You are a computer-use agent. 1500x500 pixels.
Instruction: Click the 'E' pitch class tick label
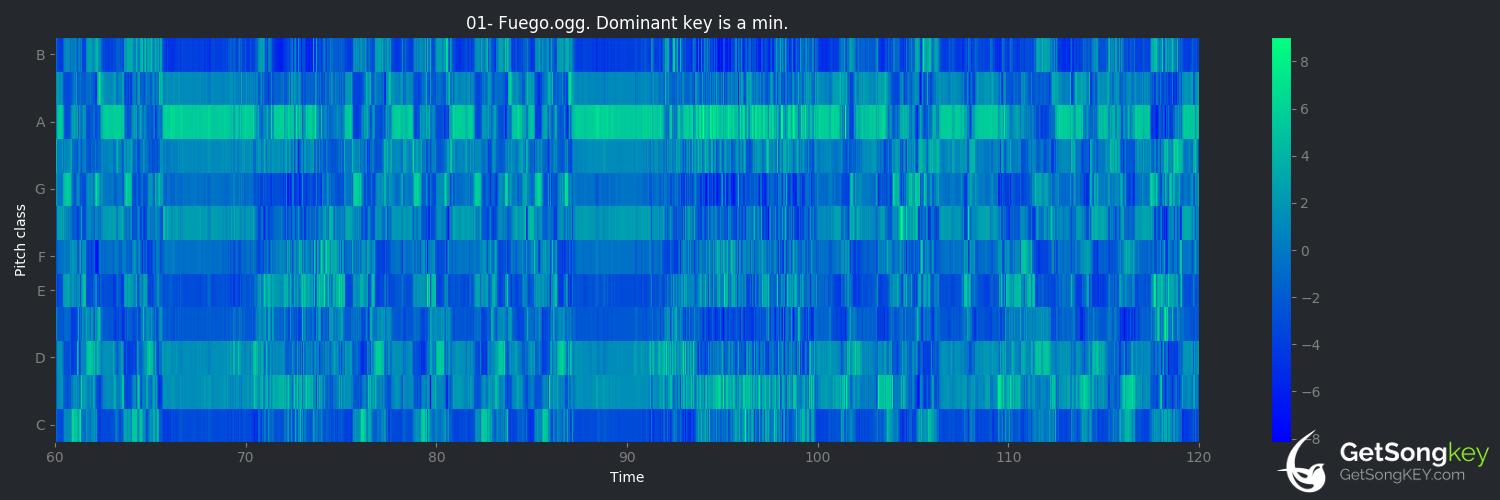42,290
